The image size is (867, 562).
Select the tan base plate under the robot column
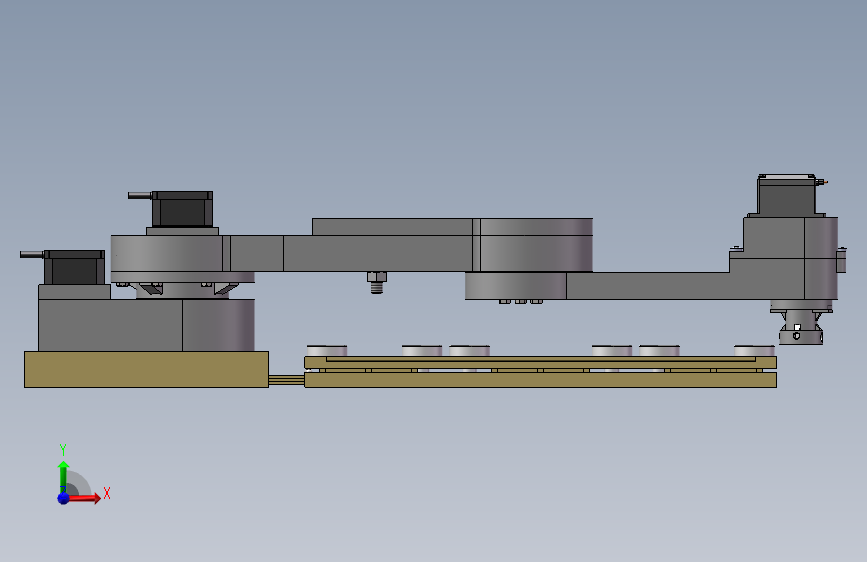(147, 369)
